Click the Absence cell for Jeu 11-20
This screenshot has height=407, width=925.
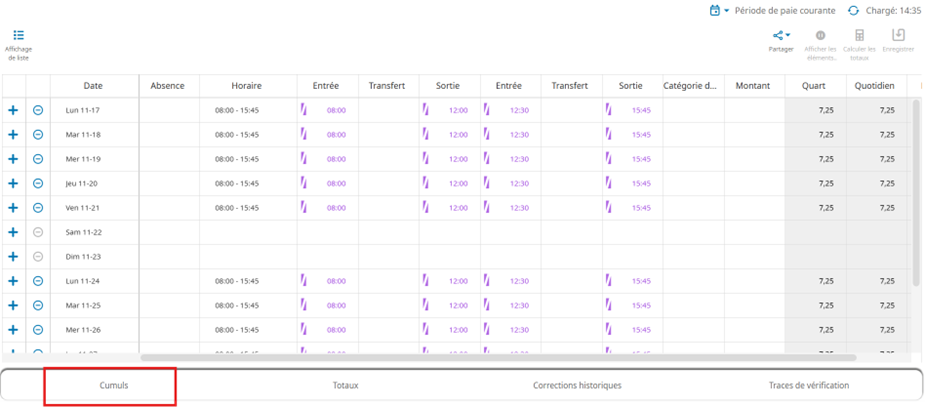[168, 183]
